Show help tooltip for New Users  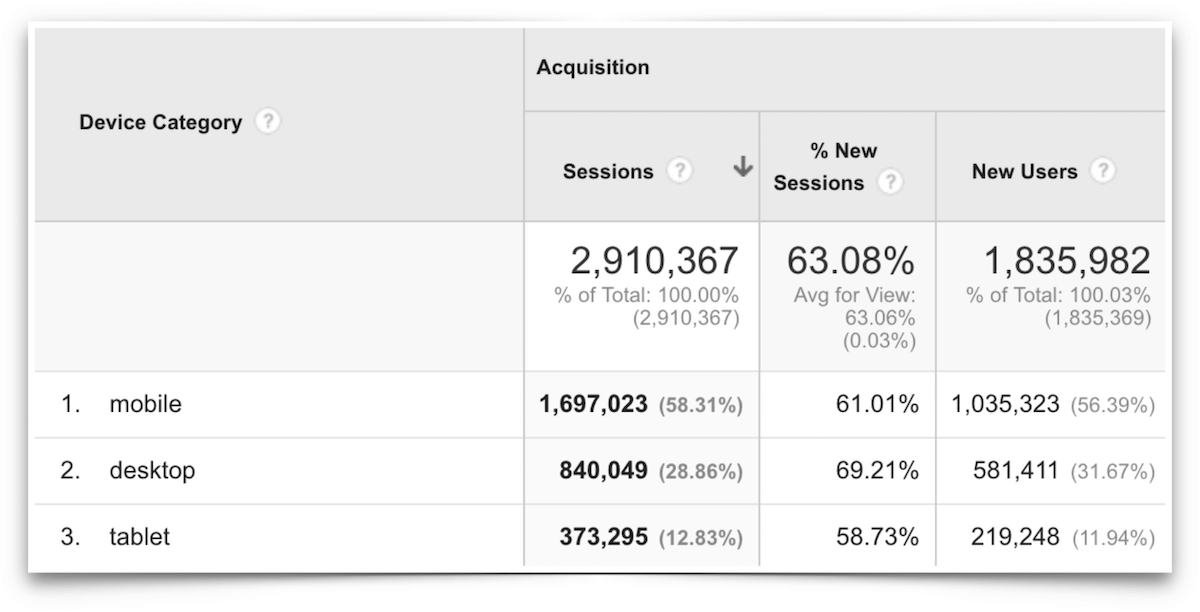[x=1102, y=171]
